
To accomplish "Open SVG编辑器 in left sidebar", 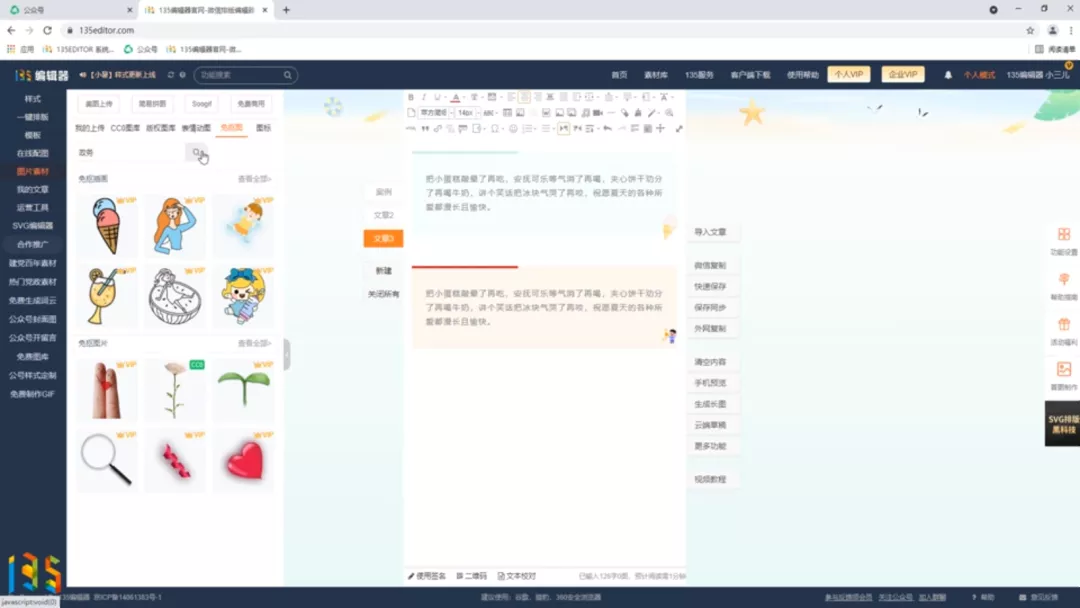I will point(32,226).
